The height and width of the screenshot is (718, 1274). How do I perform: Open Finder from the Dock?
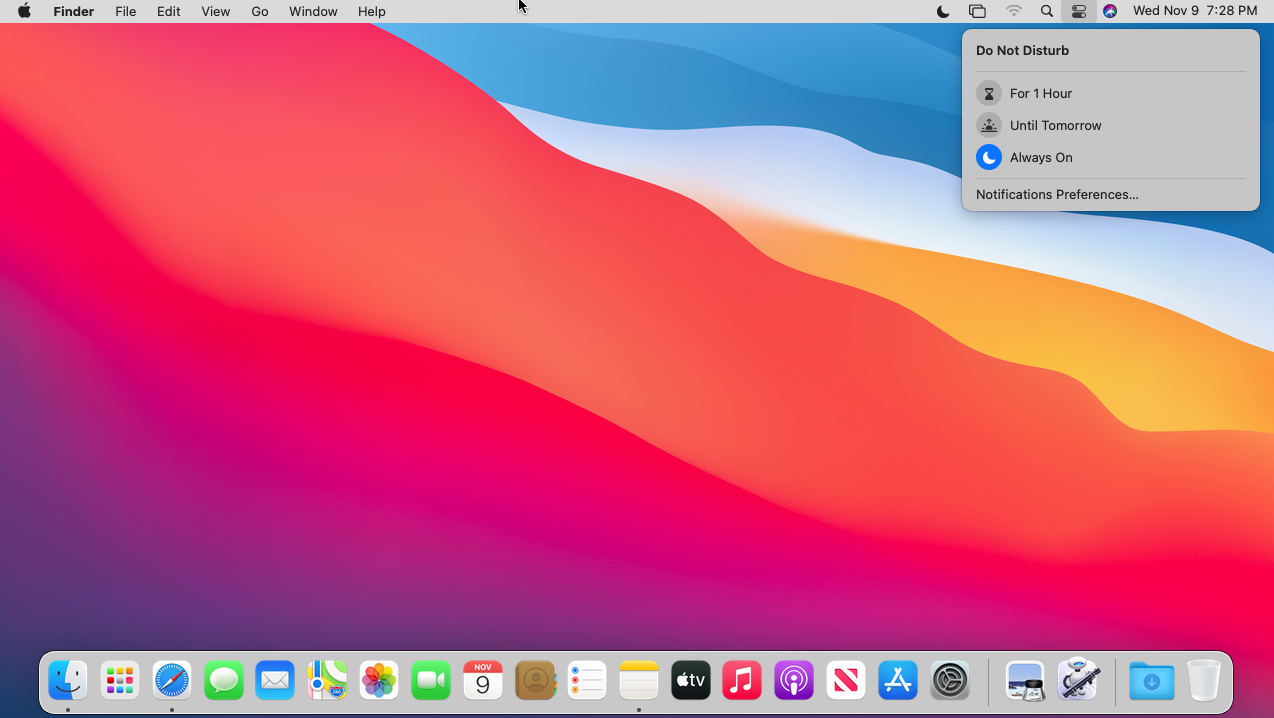click(68, 681)
